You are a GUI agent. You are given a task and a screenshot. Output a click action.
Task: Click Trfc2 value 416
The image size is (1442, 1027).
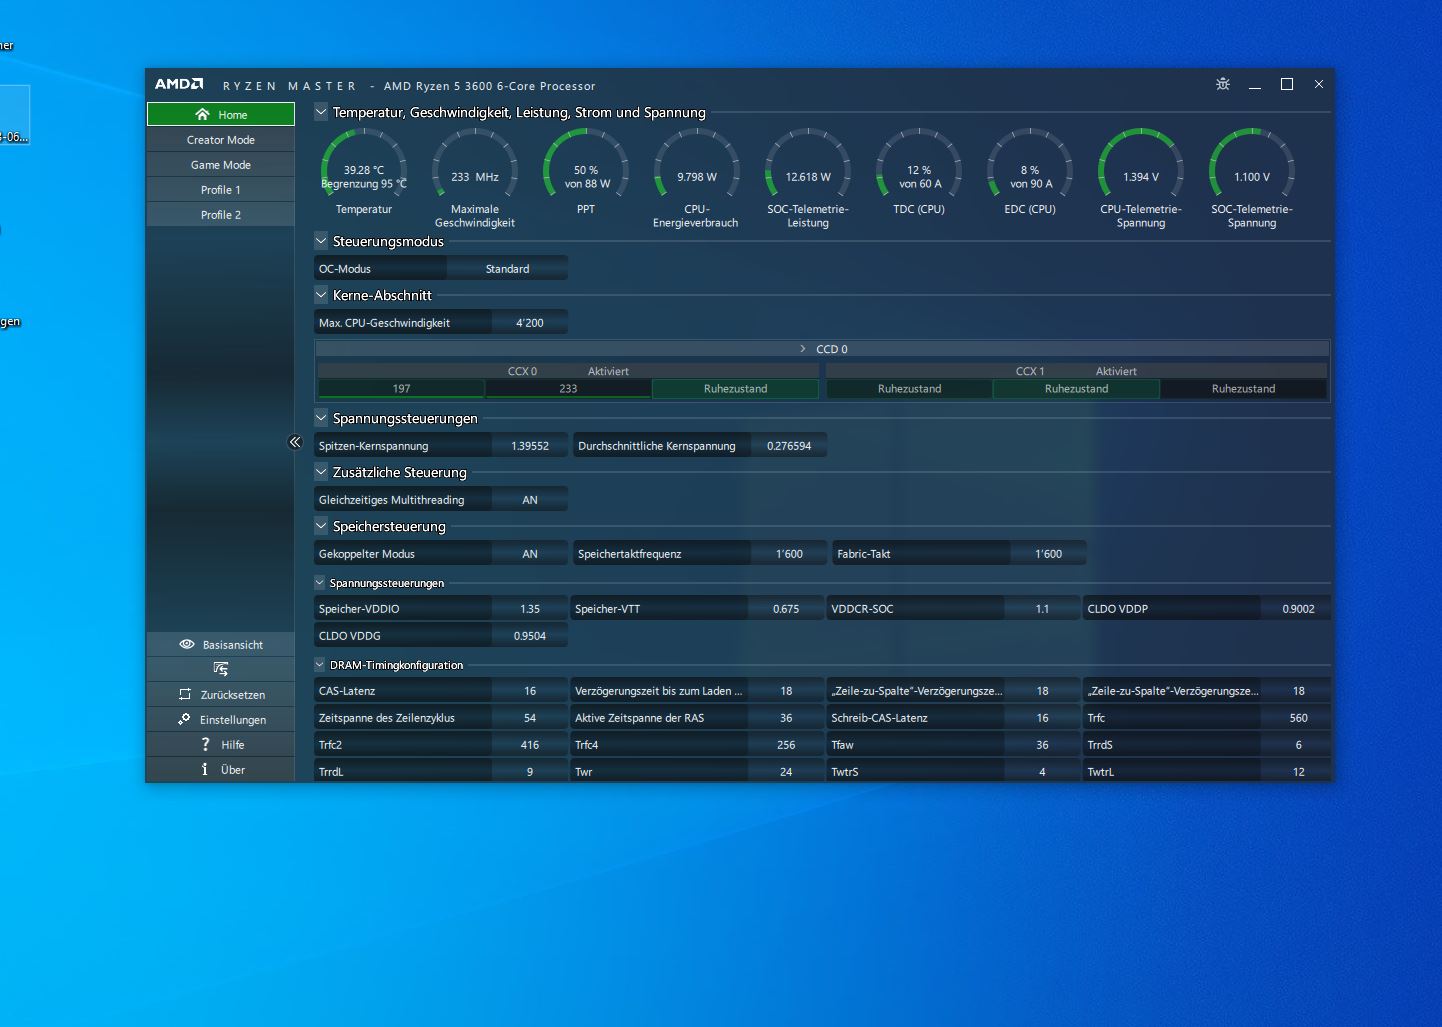click(530, 745)
